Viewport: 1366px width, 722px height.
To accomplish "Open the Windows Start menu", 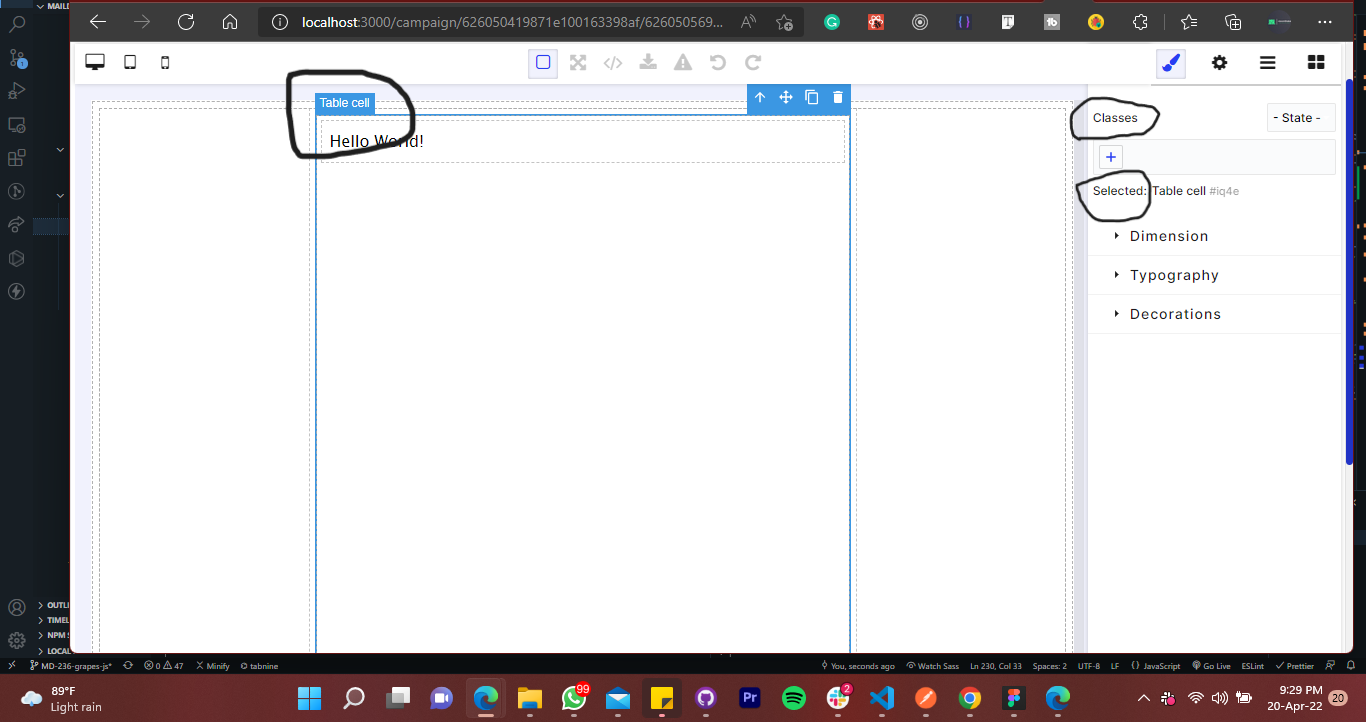I will [x=310, y=698].
